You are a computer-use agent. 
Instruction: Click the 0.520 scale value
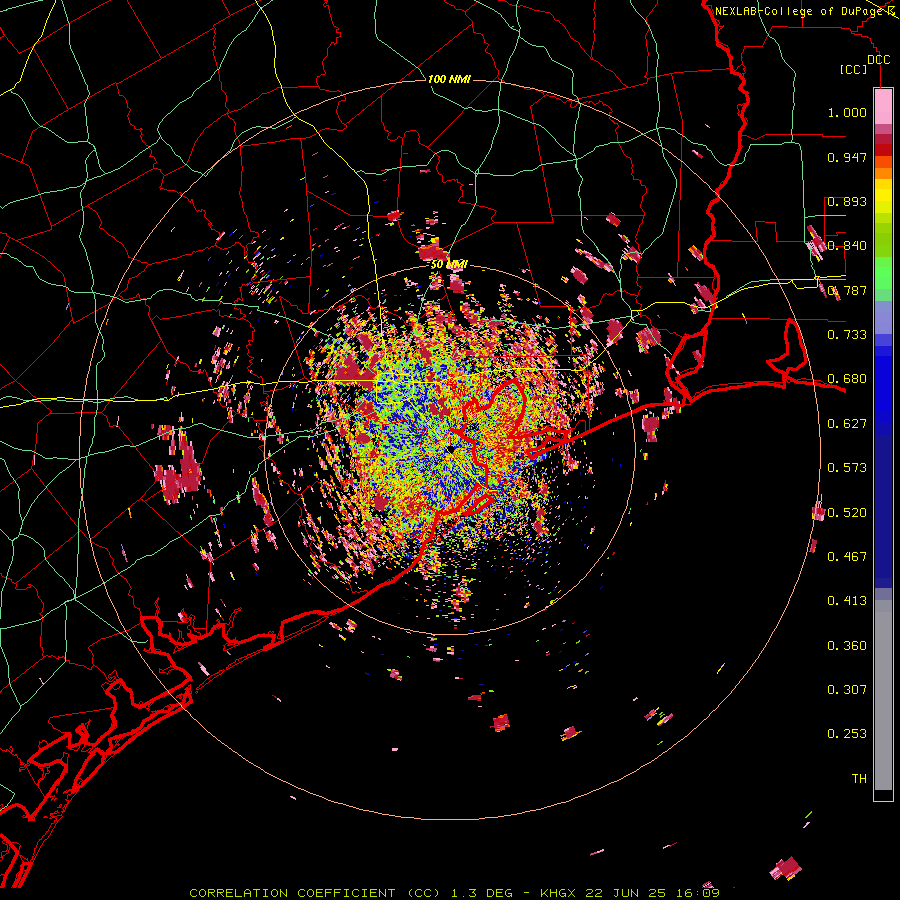847,513
